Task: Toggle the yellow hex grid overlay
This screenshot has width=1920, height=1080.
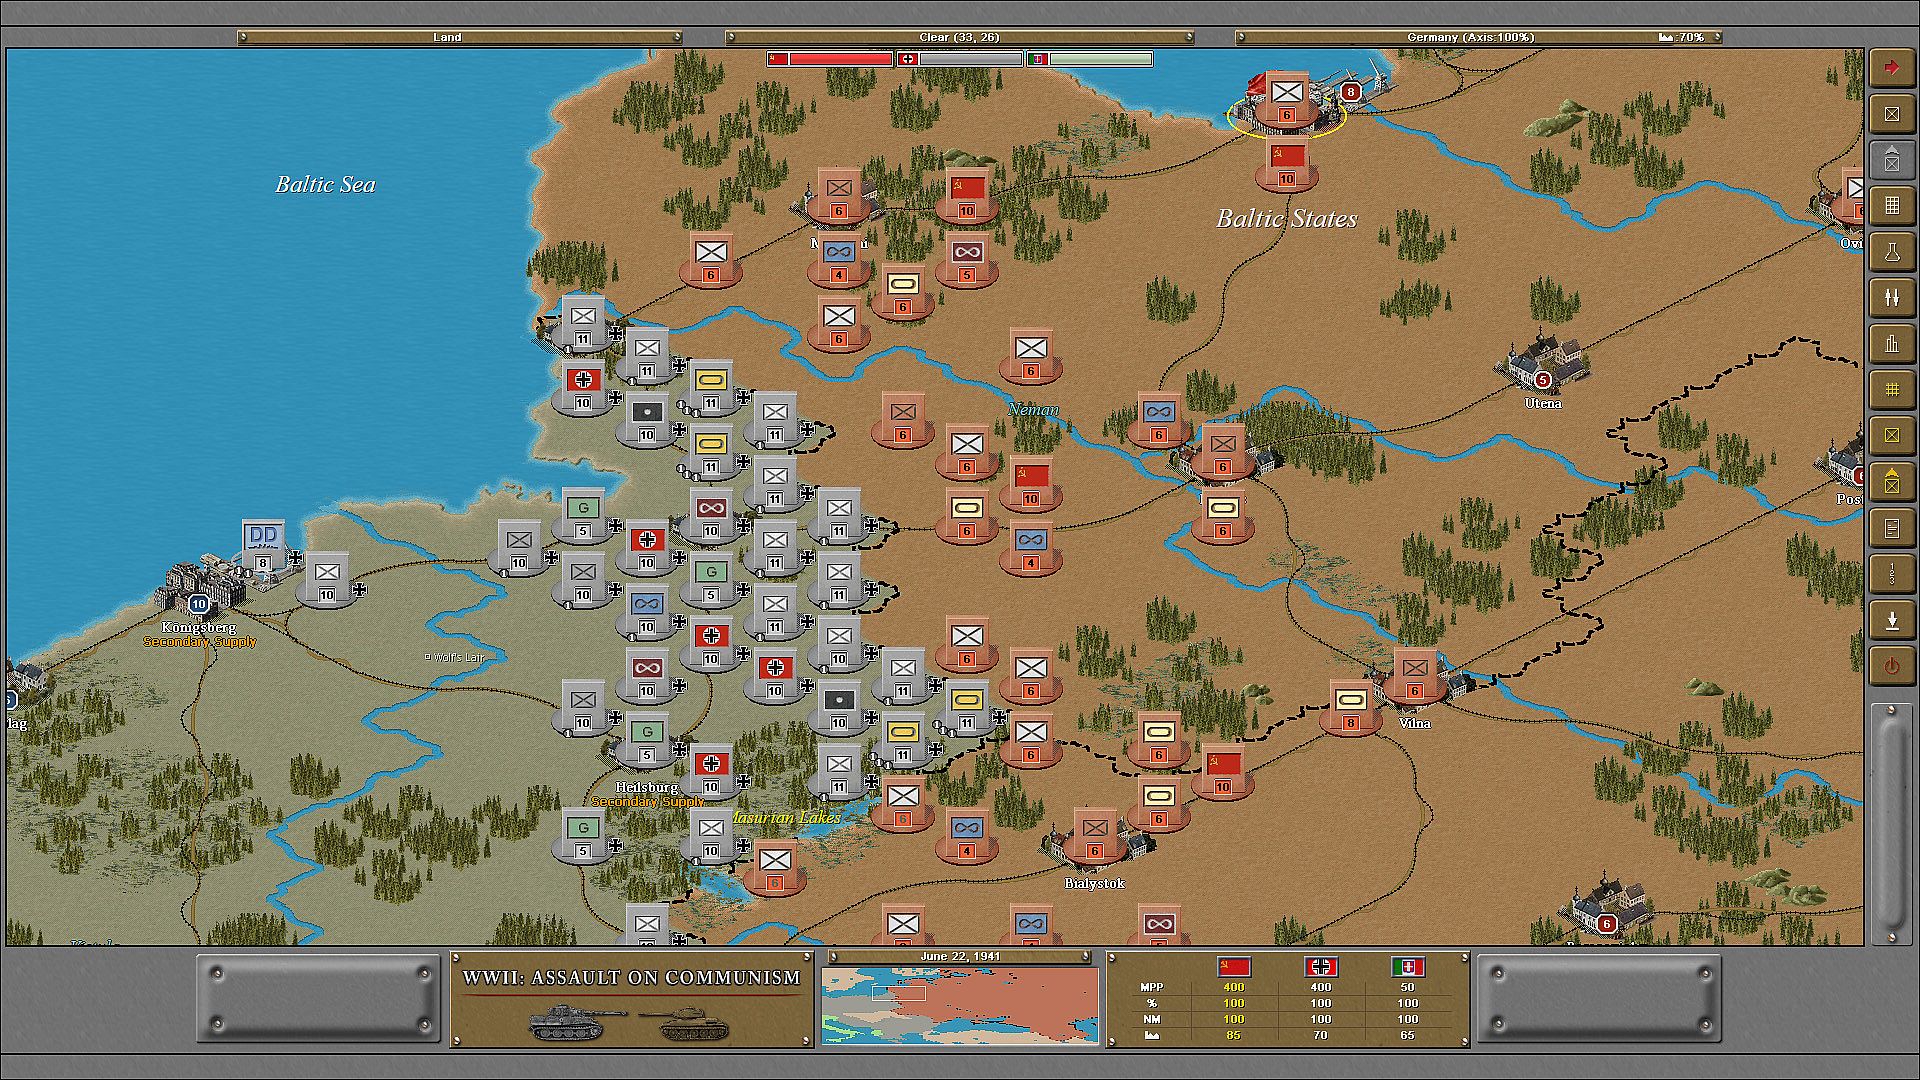Action: (x=1891, y=390)
